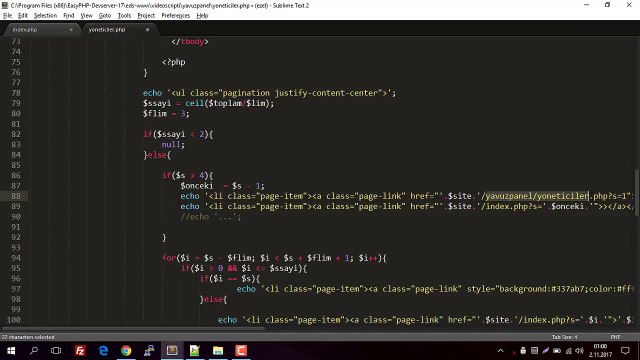The height and width of the screenshot is (360, 640).
Task: Open the Project menu
Action: click(146, 16)
